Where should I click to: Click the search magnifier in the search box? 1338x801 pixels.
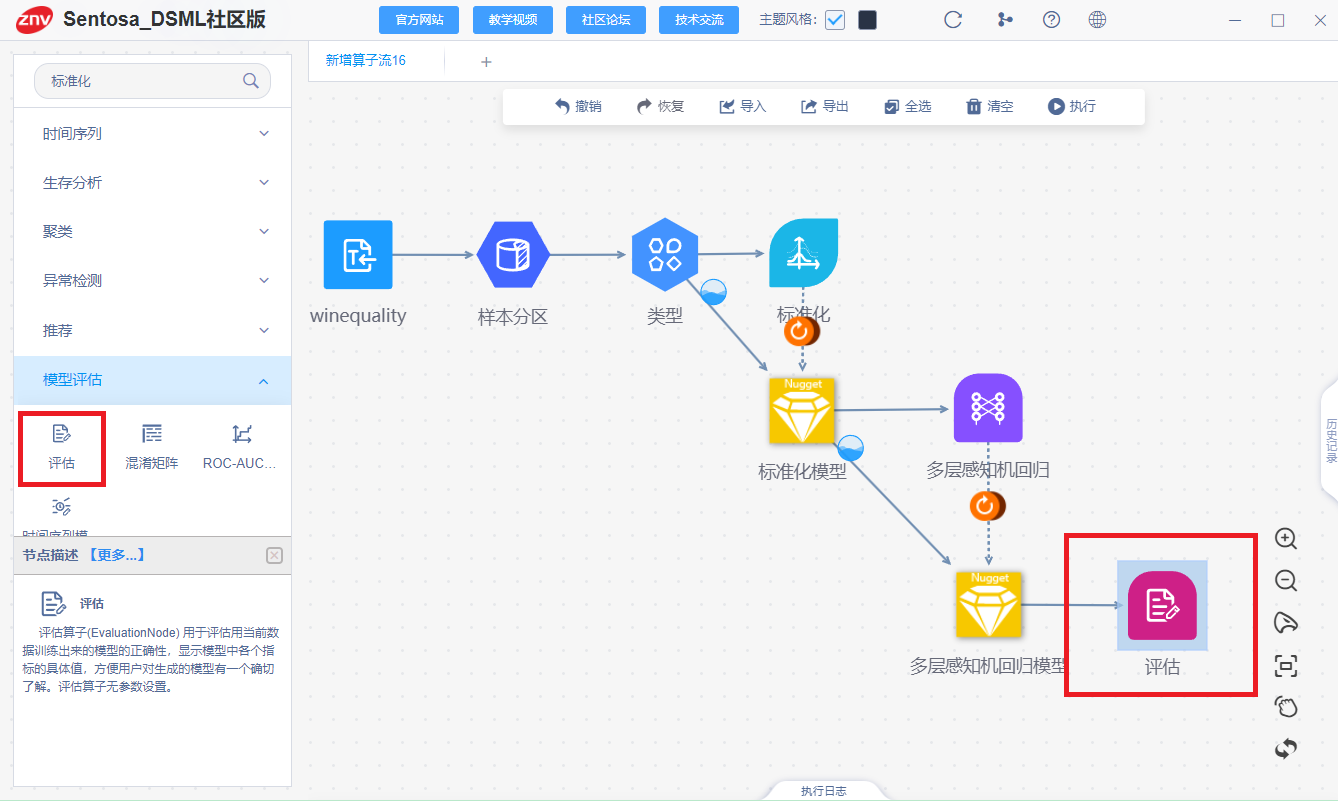[x=251, y=81]
